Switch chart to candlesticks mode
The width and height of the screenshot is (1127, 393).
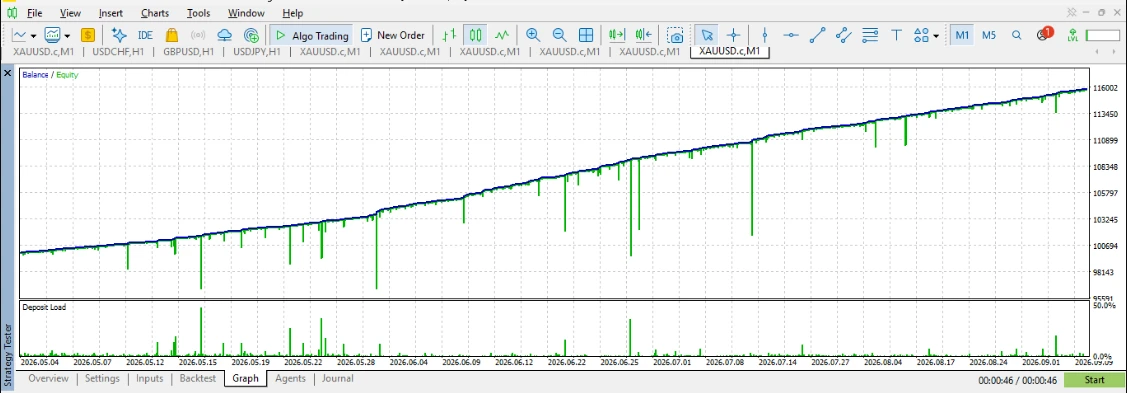tap(475, 34)
